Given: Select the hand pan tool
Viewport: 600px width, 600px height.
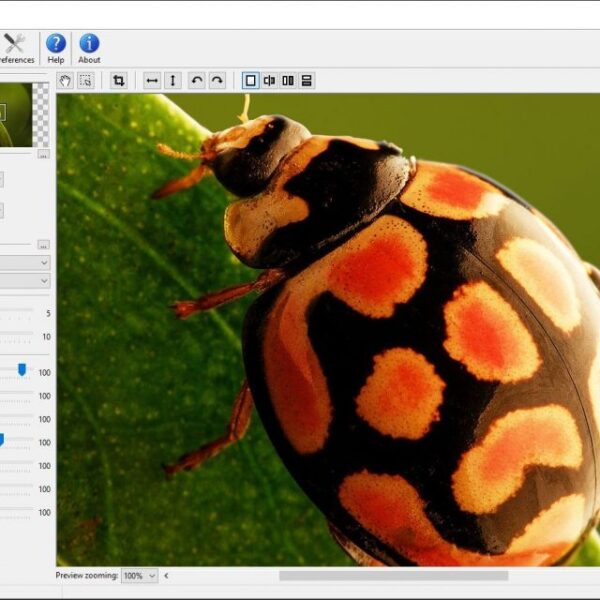Looking at the screenshot, I should pyautogui.click(x=65, y=81).
